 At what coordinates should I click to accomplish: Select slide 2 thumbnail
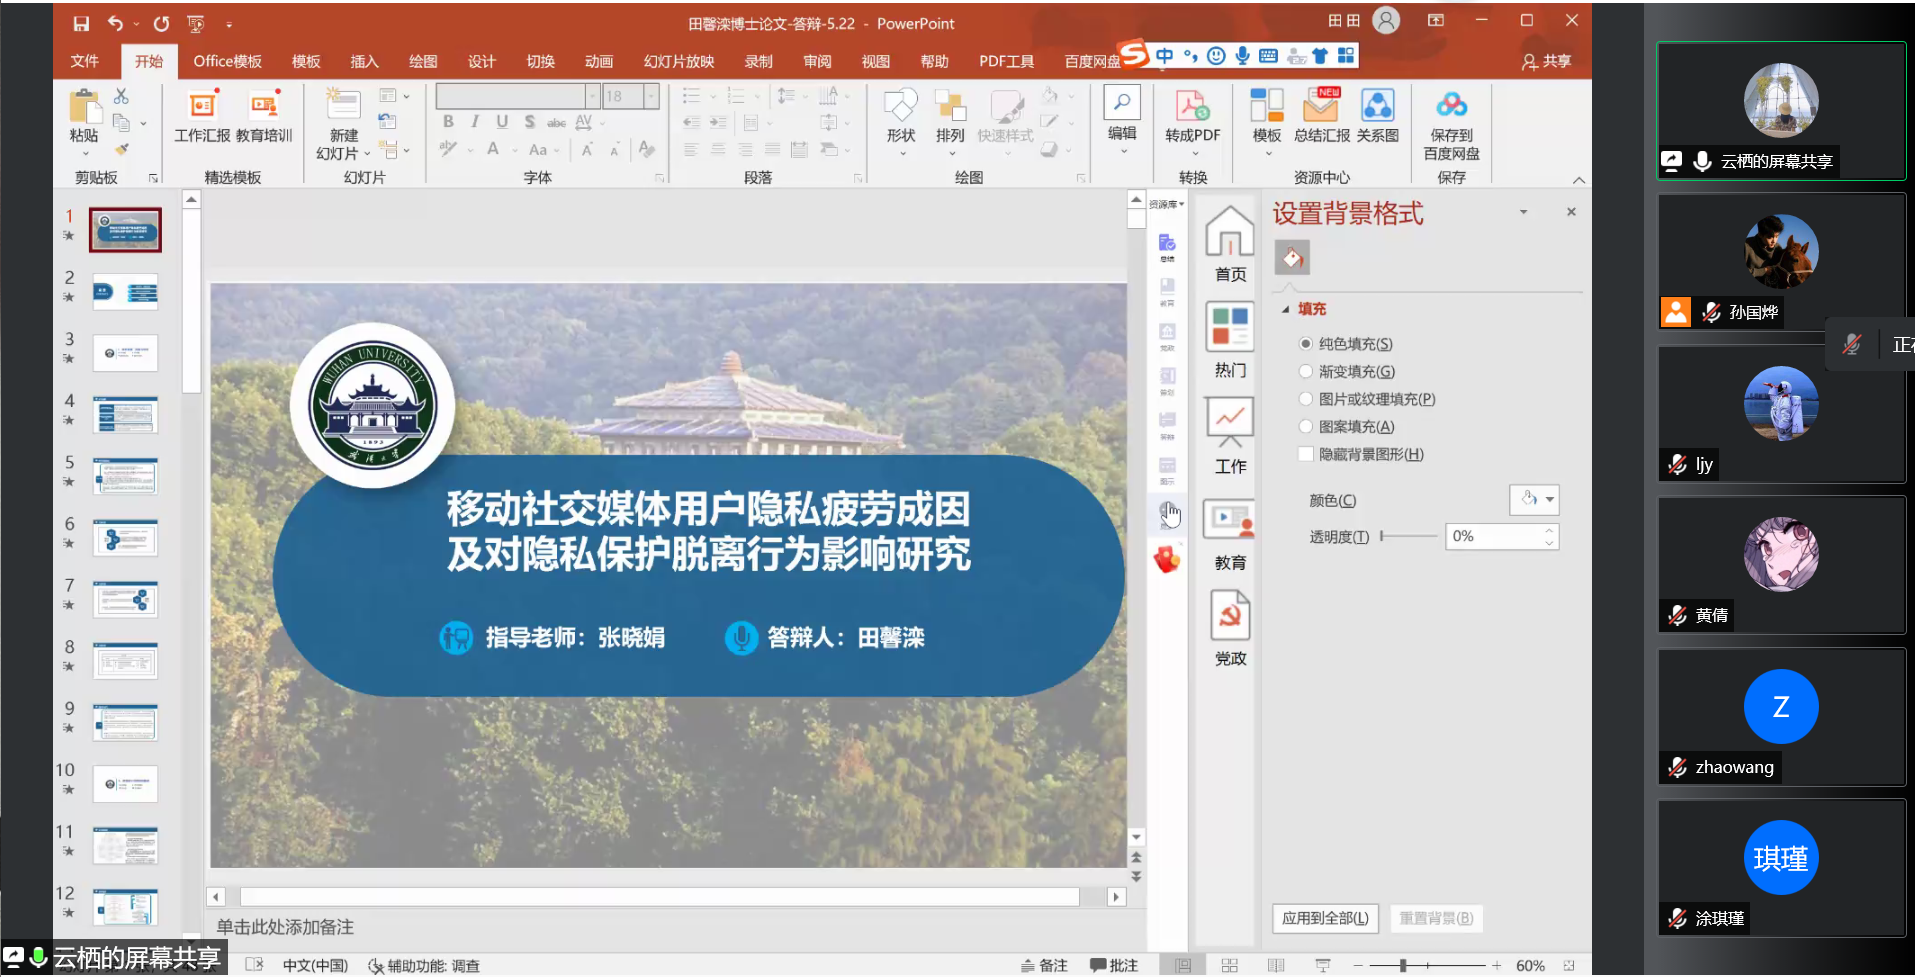click(x=126, y=292)
